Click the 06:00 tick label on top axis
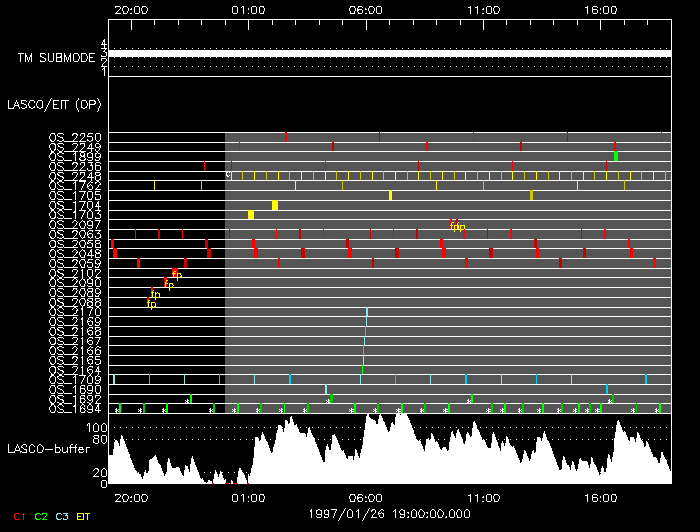The image size is (700, 532). [365, 8]
